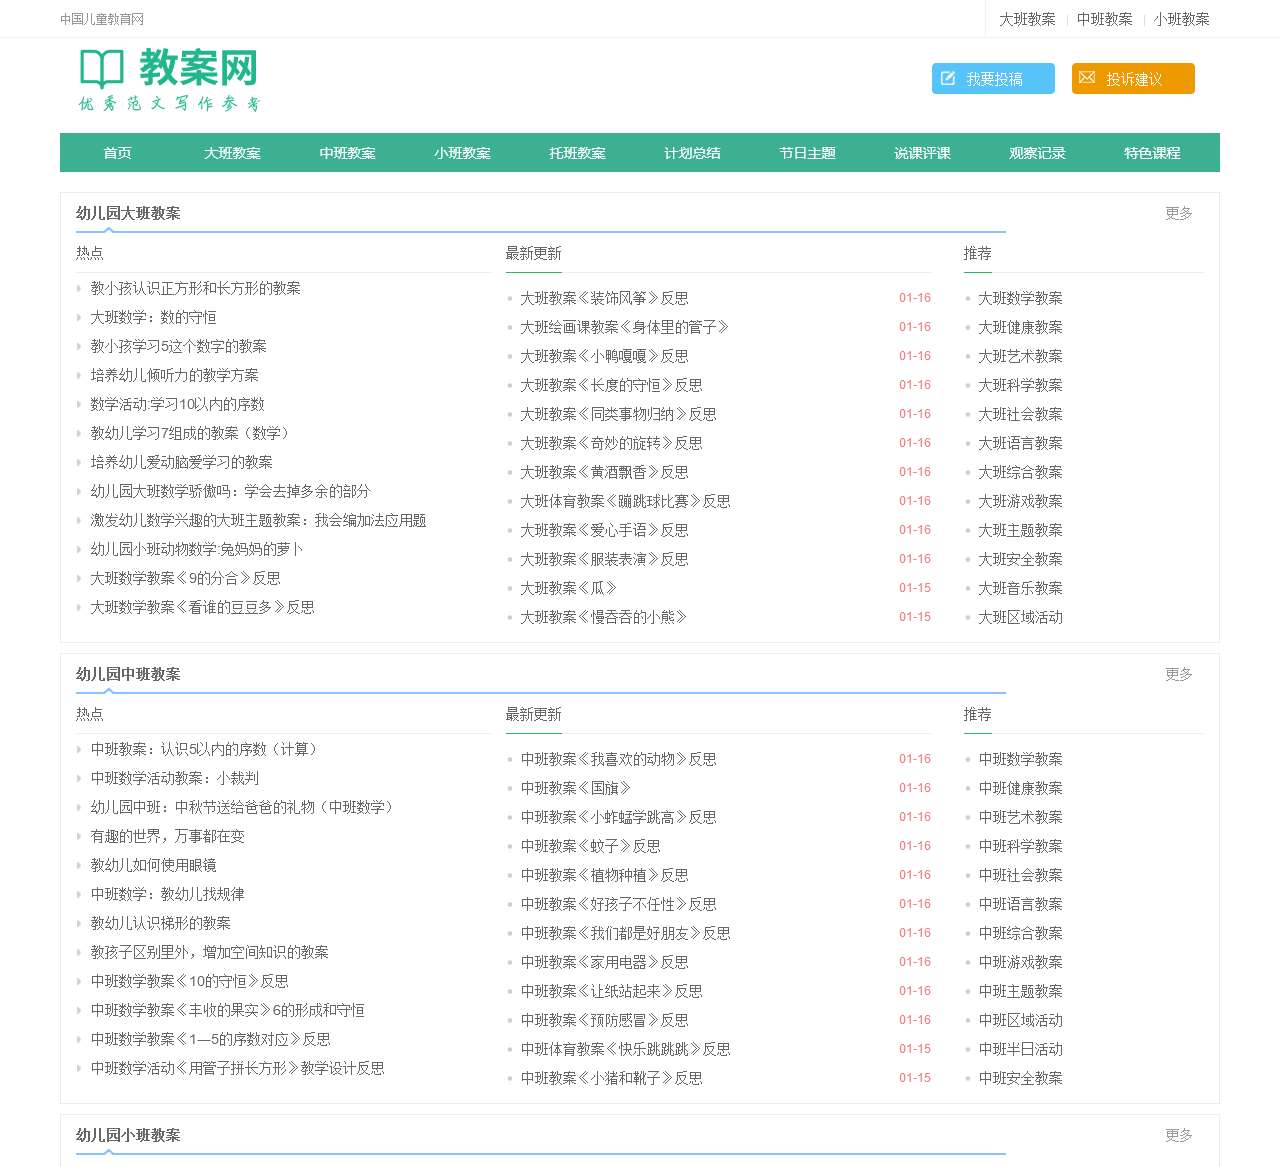Click the edit icon on 我要投稿
The height and width of the screenshot is (1167, 1280).
coord(948,78)
